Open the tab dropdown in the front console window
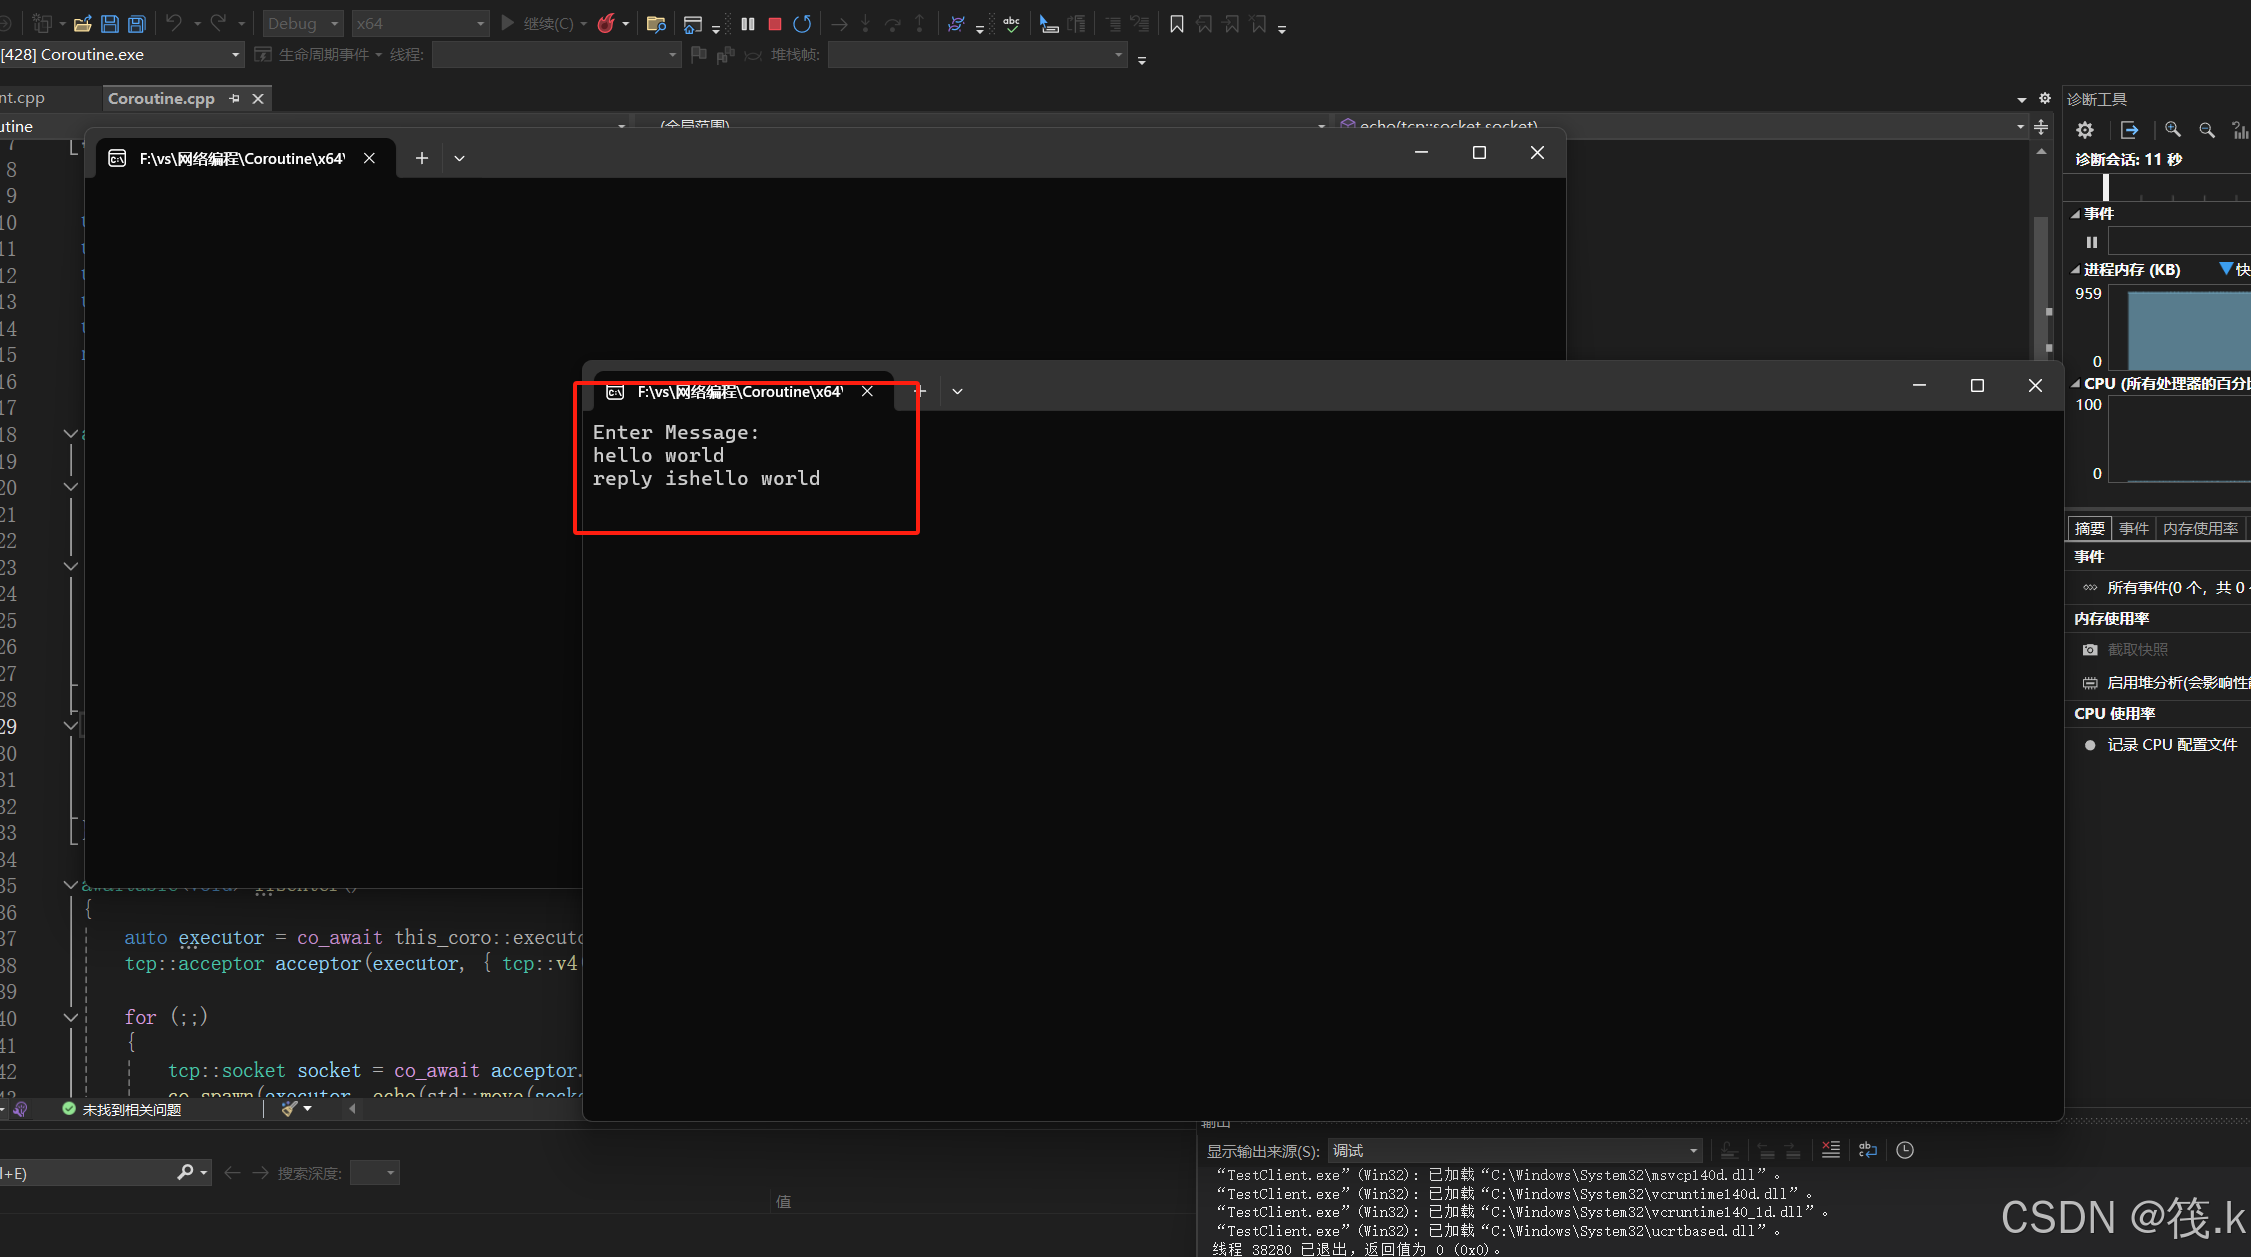 [x=957, y=391]
